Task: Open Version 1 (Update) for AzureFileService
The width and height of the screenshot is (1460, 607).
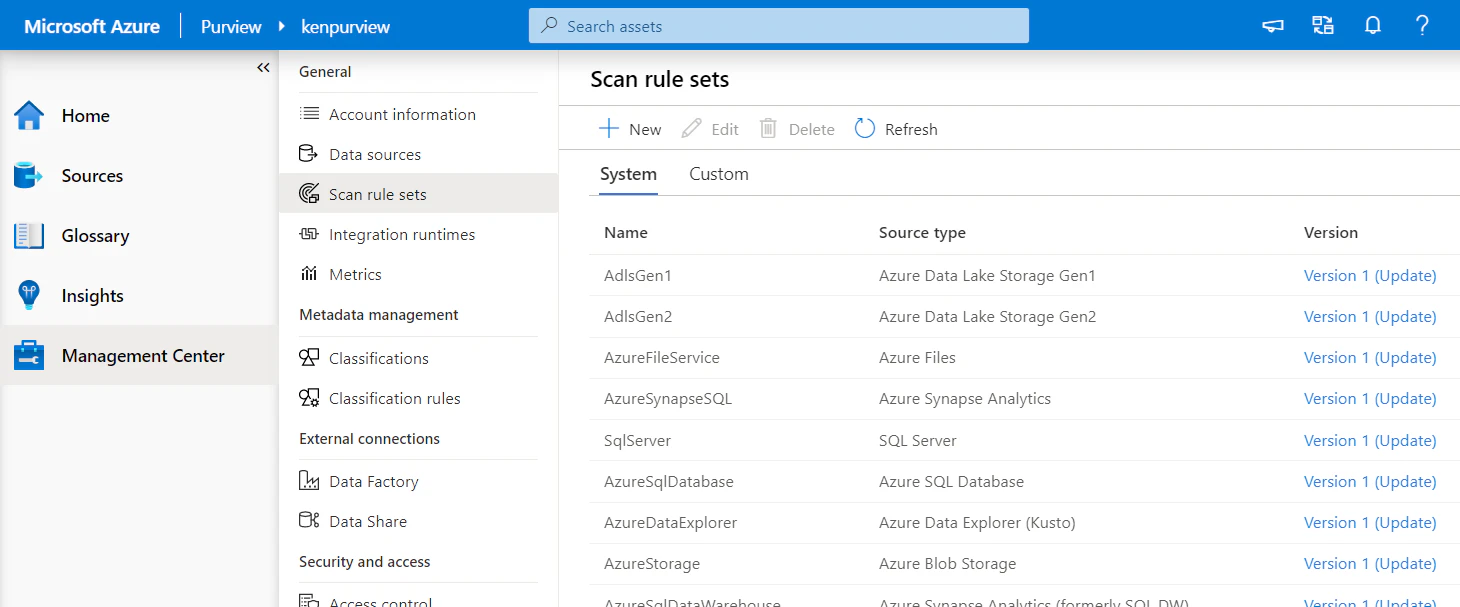Action: pos(1370,357)
